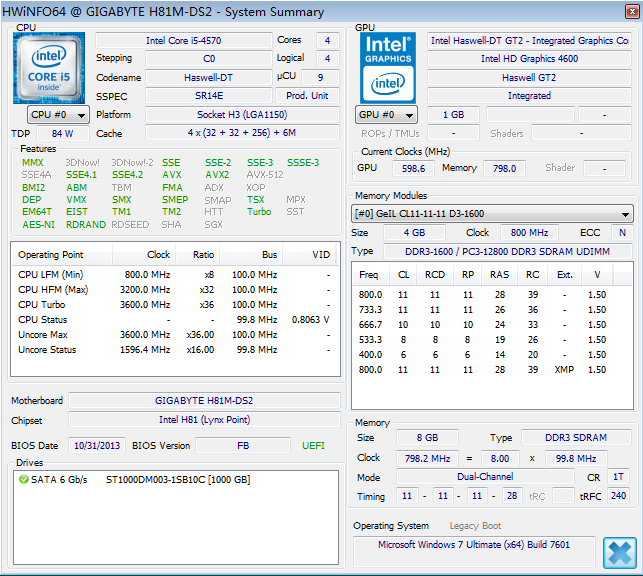The width and height of the screenshot is (643, 576).
Task: Click the Intel Graphics GPU logo
Action: pos(388,68)
